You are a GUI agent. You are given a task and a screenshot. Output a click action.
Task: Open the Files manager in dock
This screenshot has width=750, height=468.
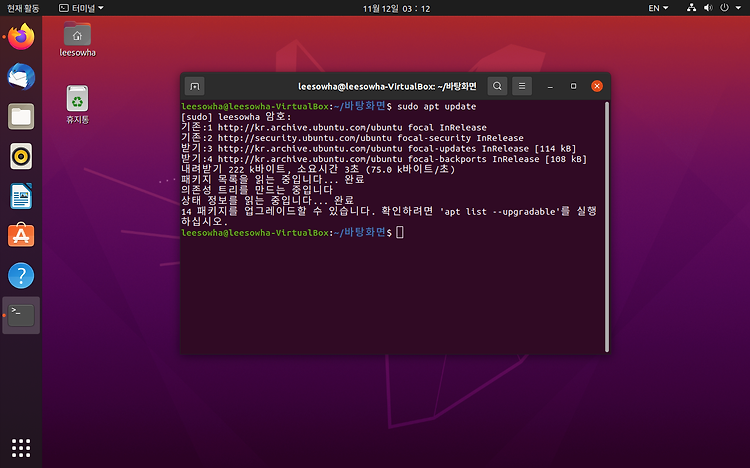21,116
